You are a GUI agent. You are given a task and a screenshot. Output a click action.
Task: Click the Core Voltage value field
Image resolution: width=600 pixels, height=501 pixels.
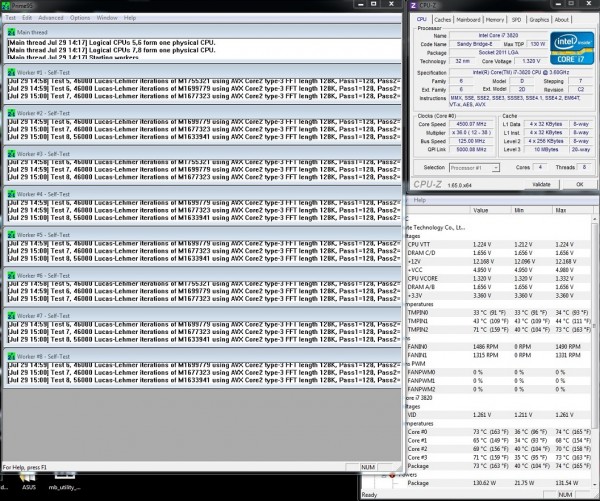coord(531,61)
